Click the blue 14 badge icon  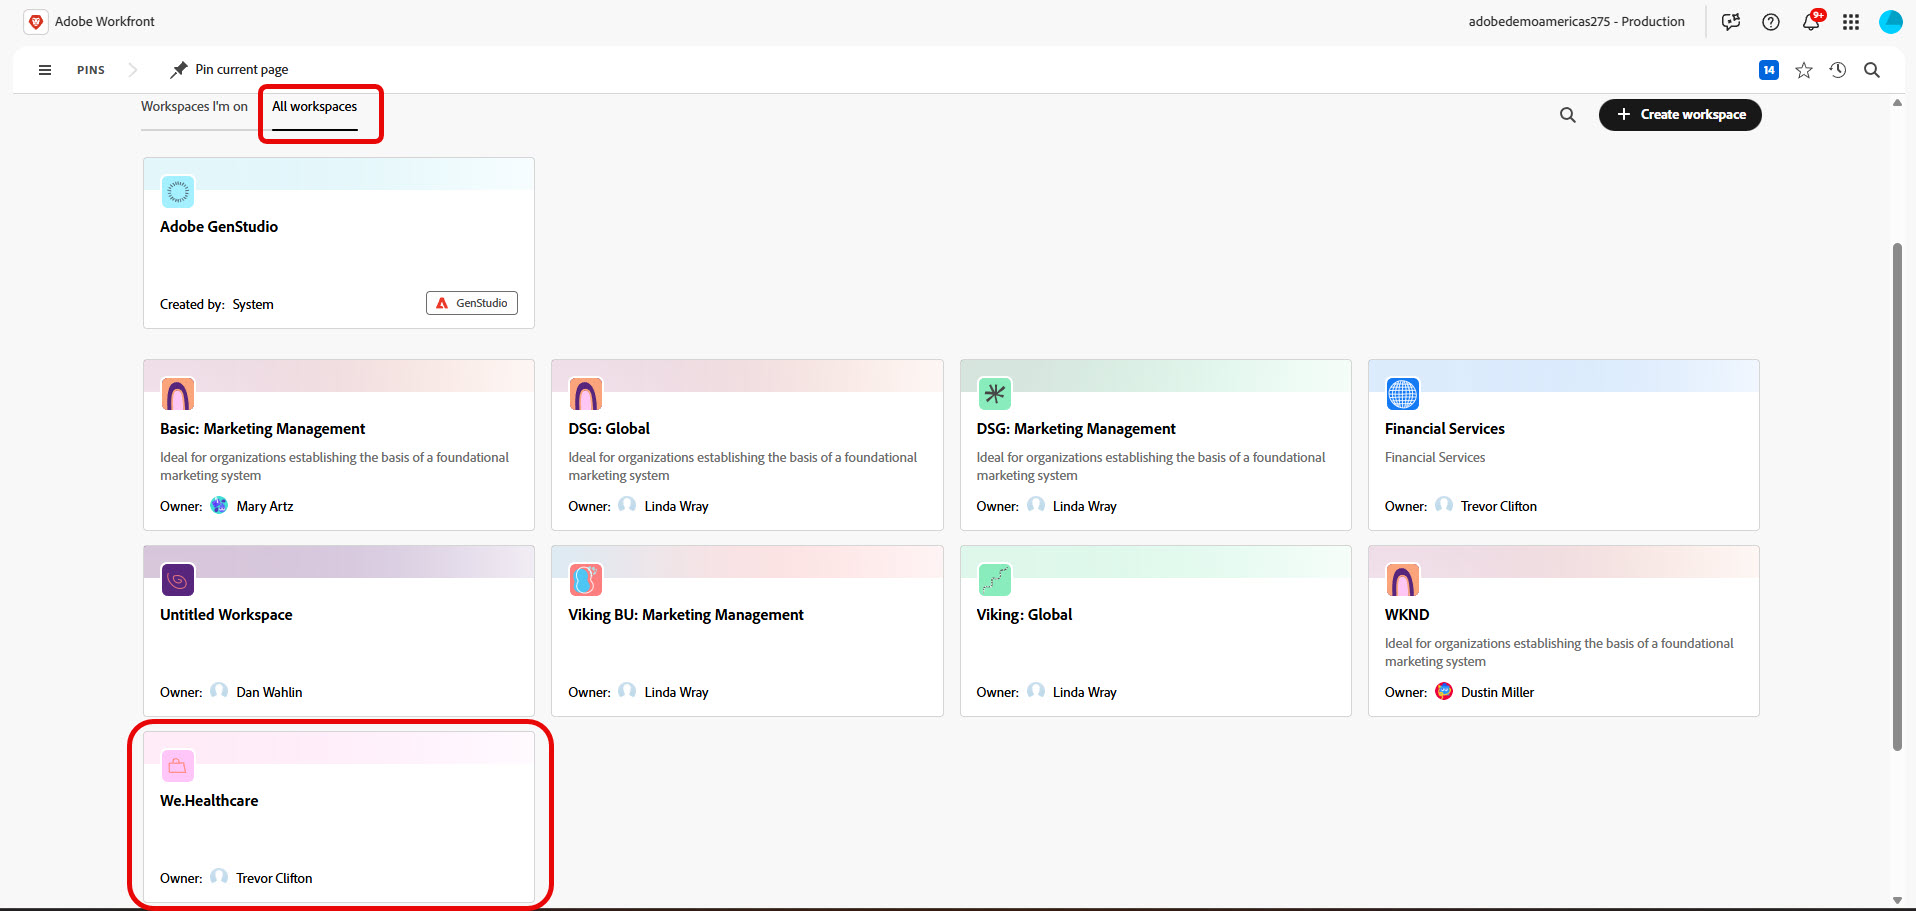tap(1769, 70)
